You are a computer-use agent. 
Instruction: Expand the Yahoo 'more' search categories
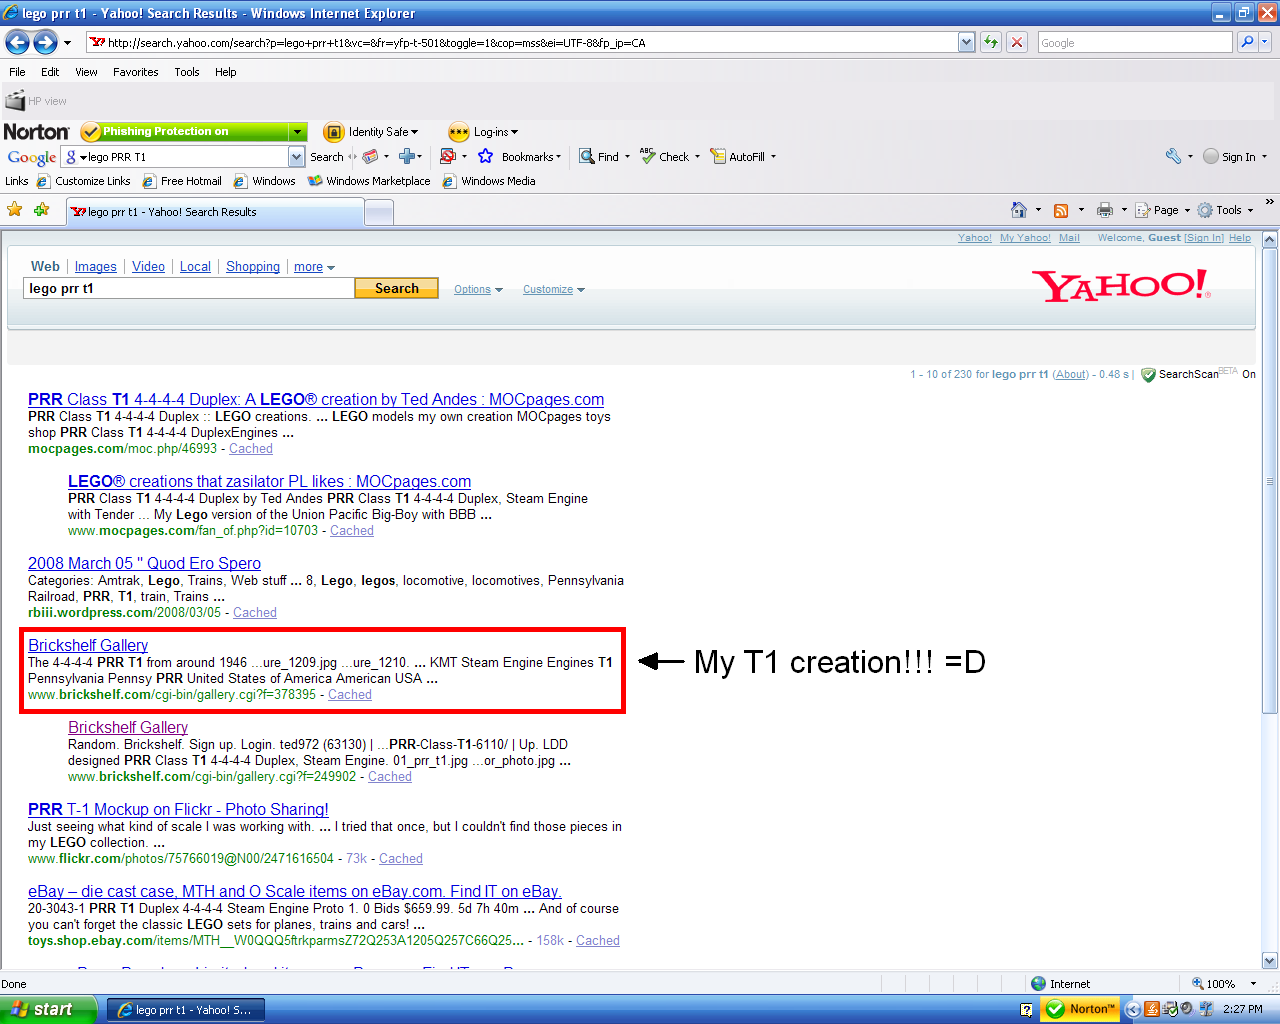[314, 267]
